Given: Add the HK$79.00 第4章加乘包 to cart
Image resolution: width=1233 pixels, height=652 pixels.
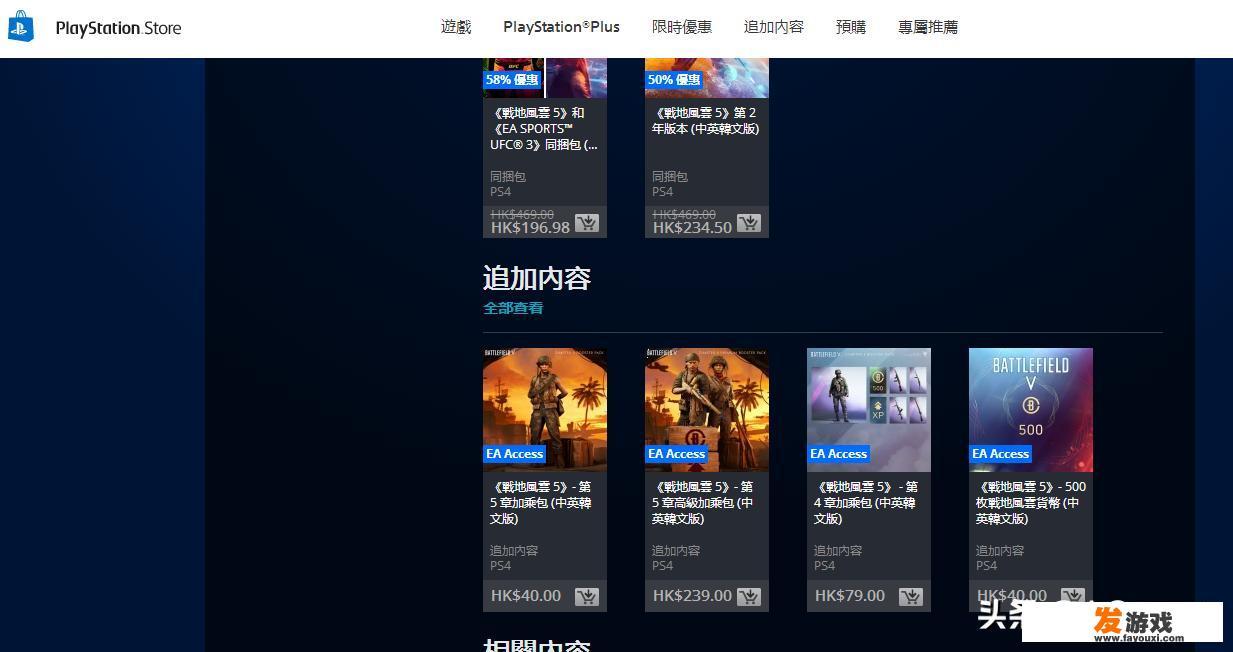Looking at the screenshot, I should [911, 596].
